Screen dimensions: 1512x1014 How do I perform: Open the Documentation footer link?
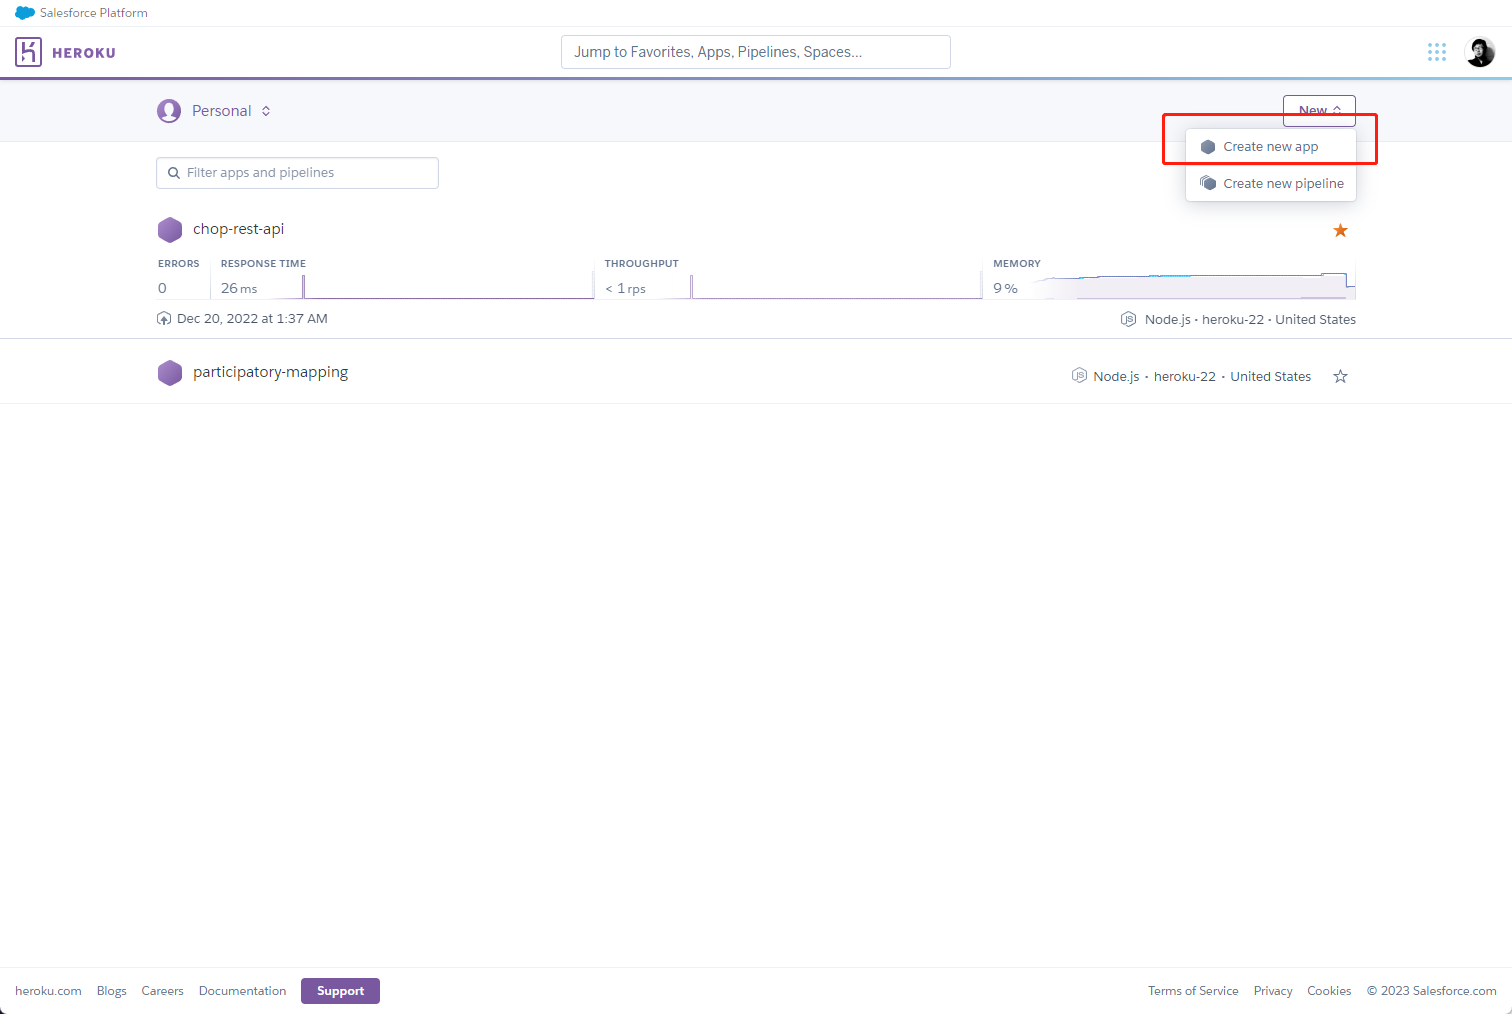pos(242,991)
